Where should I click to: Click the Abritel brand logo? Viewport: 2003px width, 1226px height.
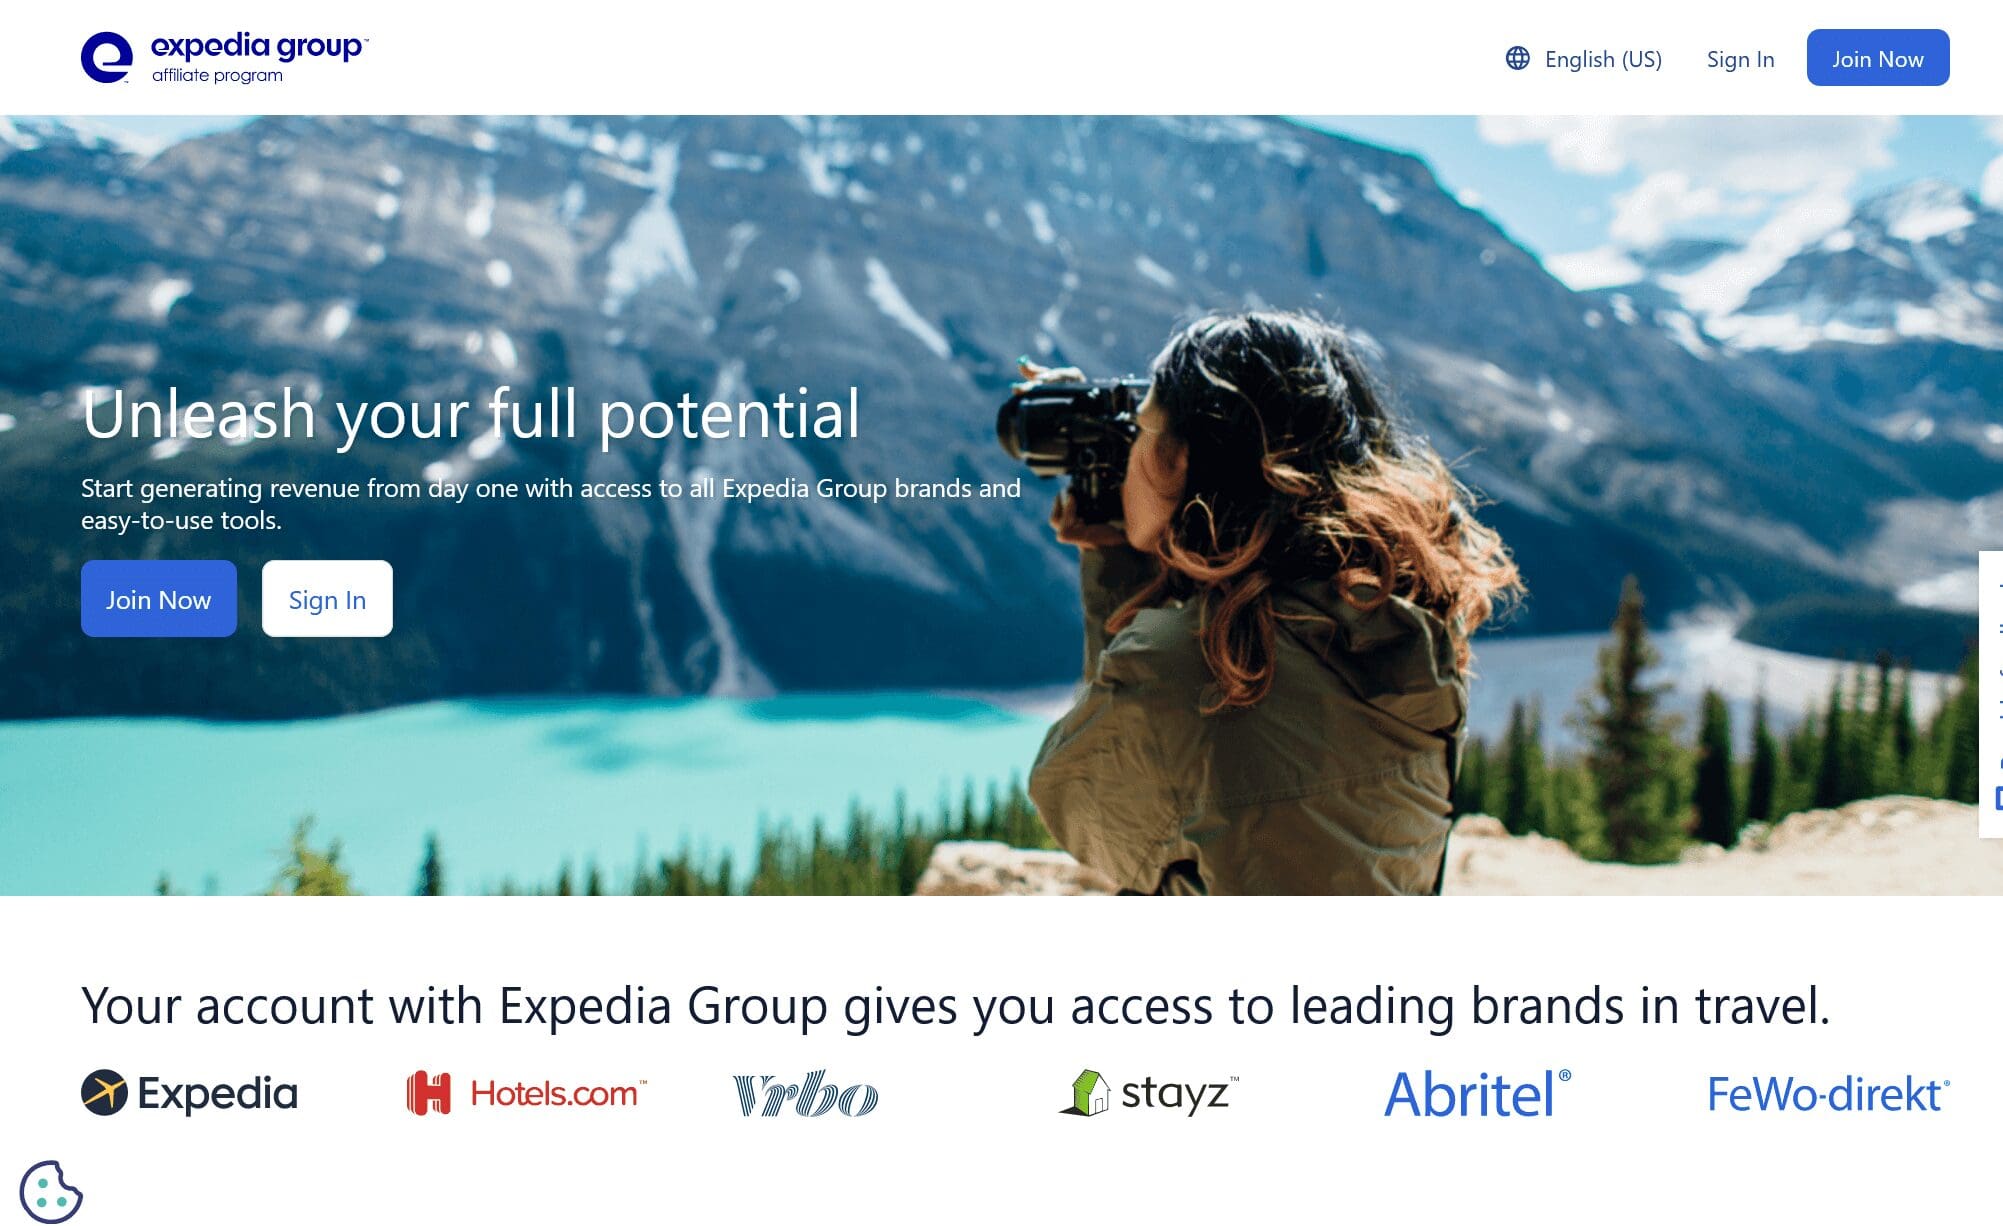pyautogui.click(x=1477, y=1094)
